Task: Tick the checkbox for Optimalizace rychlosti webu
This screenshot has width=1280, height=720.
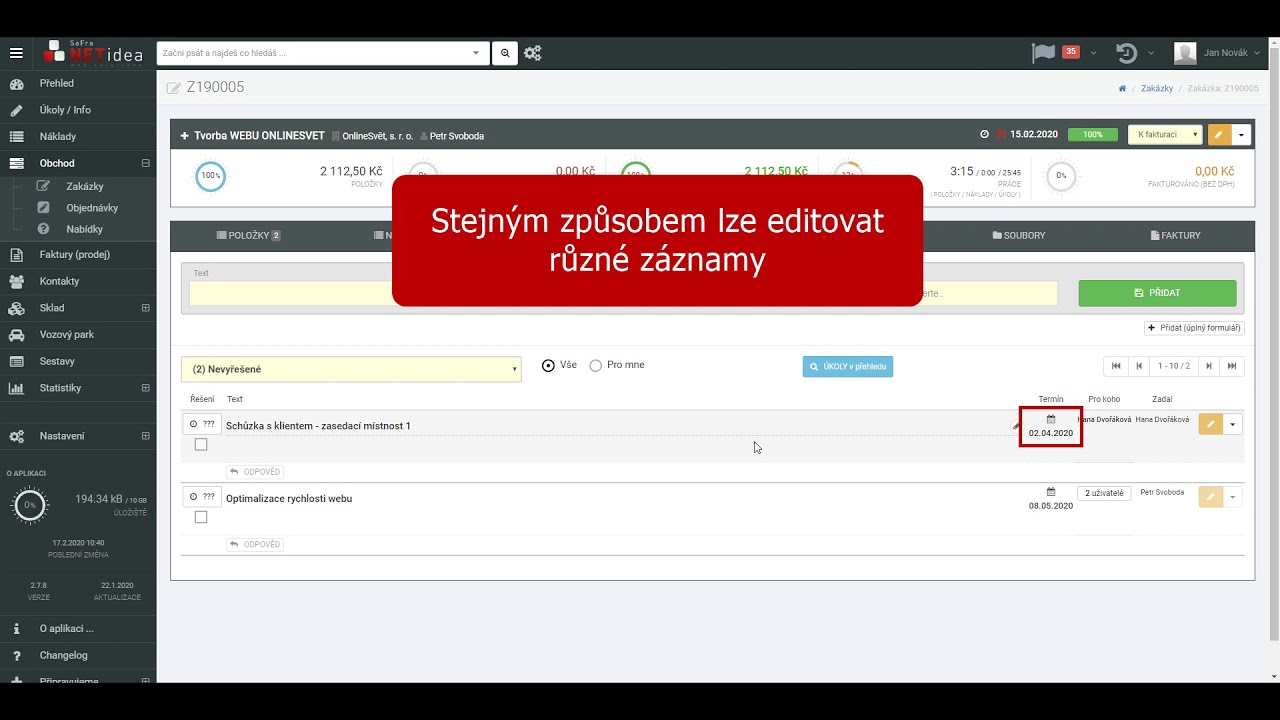Action: pos(201,517)
